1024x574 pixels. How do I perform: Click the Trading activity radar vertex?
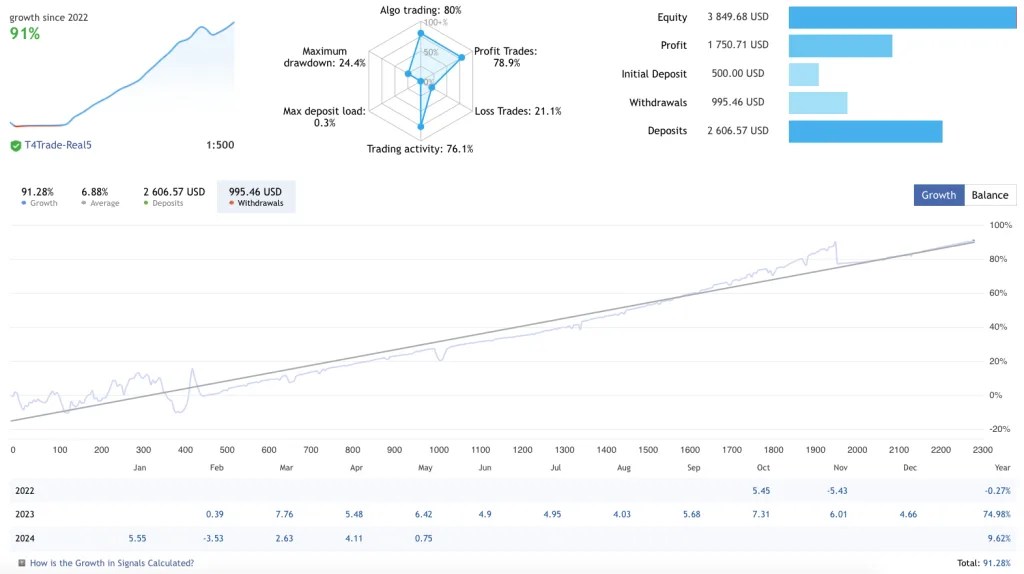[x=420, y=127]
